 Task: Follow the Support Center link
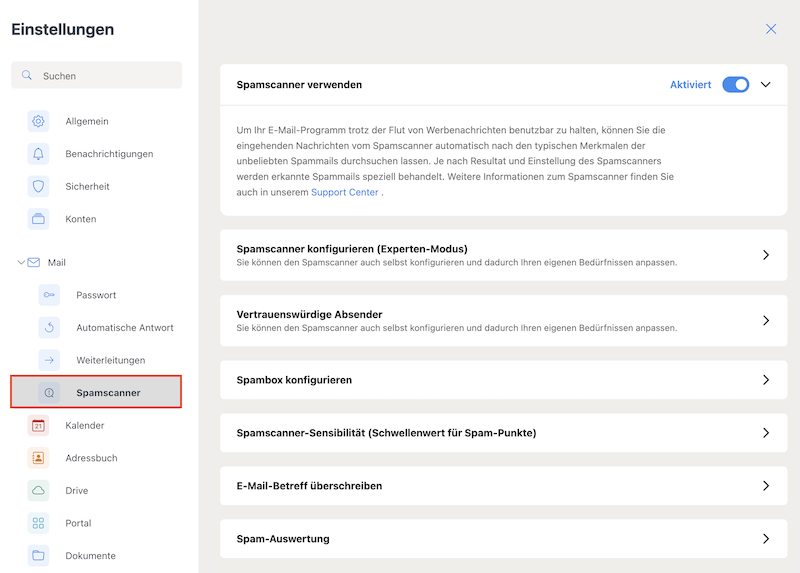pos(345,192)
